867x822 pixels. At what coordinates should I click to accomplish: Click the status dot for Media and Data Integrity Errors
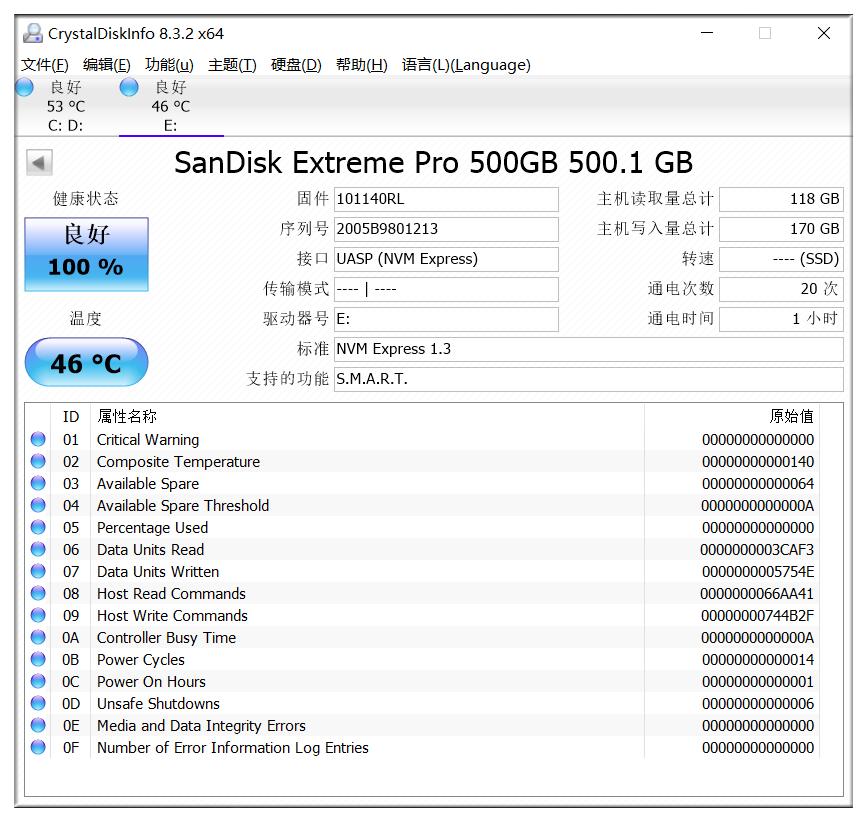pos(38,725)
